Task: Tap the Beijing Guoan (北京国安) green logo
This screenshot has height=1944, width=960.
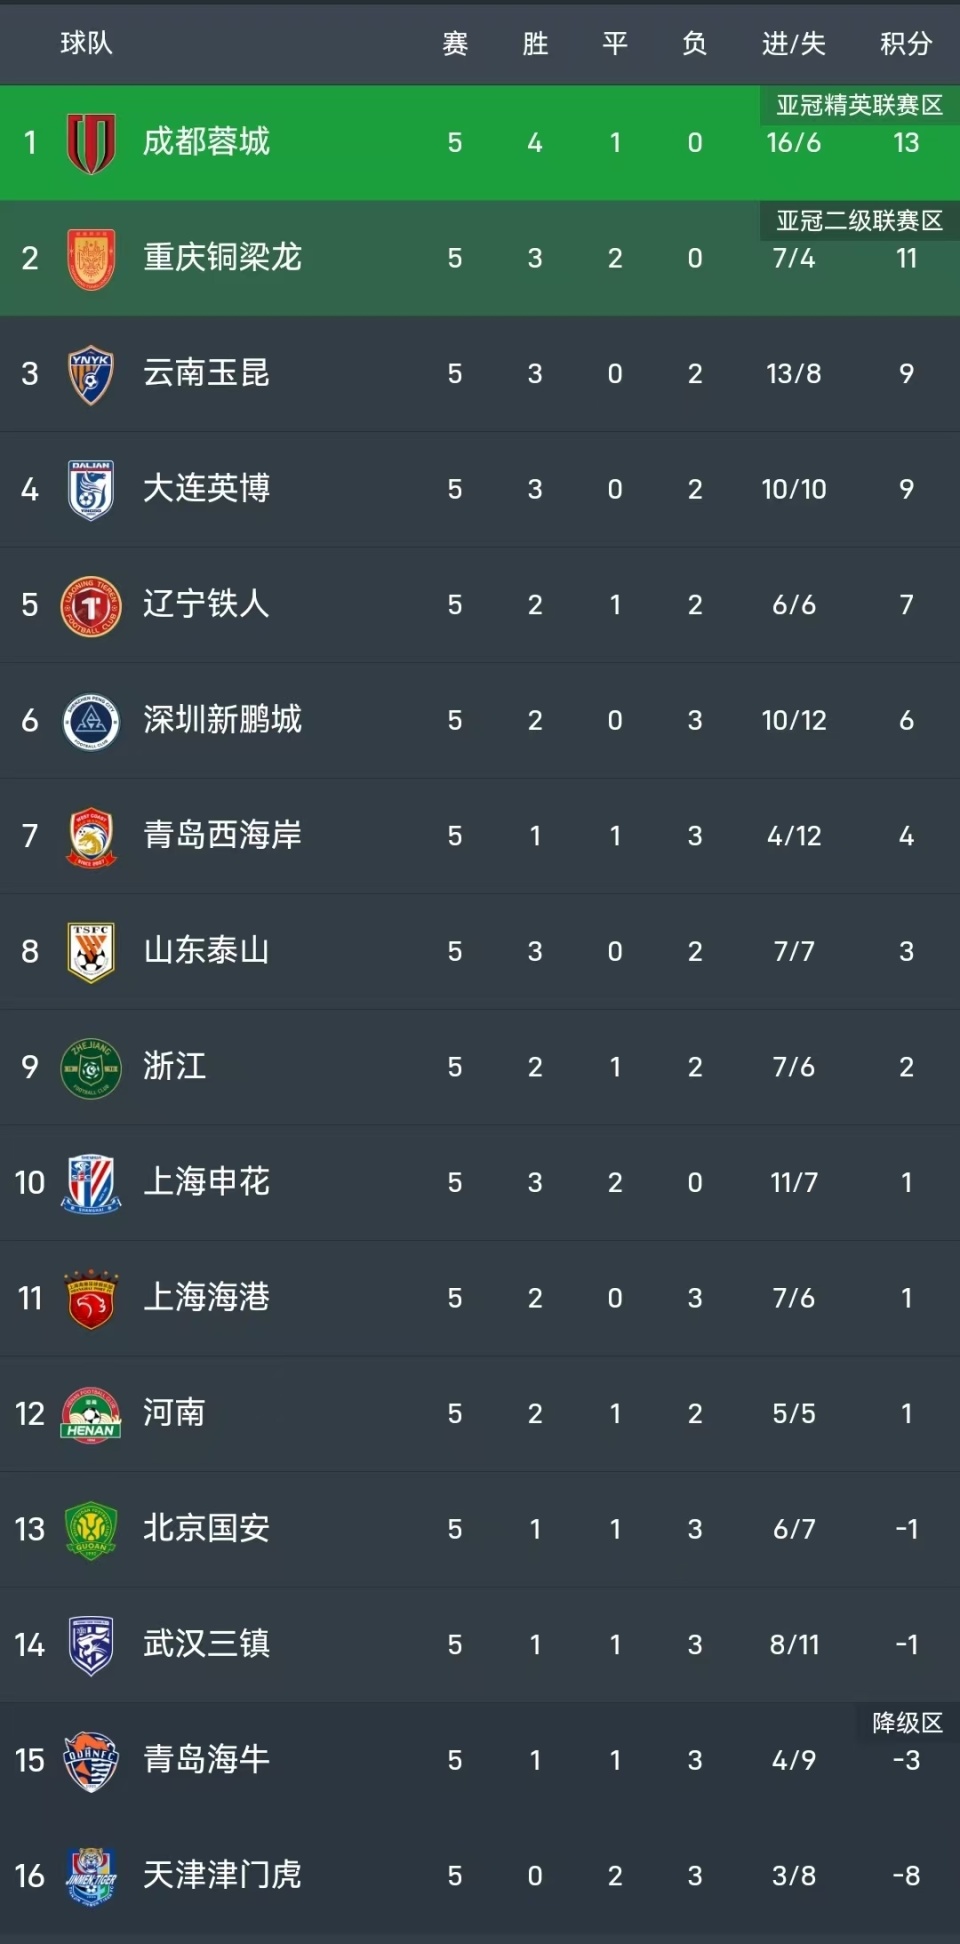Action: [x=91, y=1529]
